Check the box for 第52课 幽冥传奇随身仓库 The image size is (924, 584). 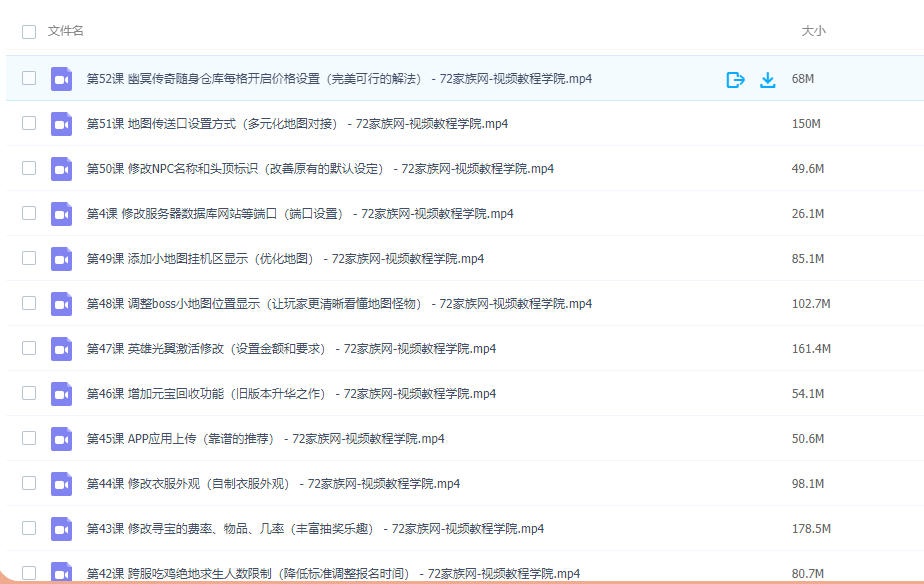(29, 78)
